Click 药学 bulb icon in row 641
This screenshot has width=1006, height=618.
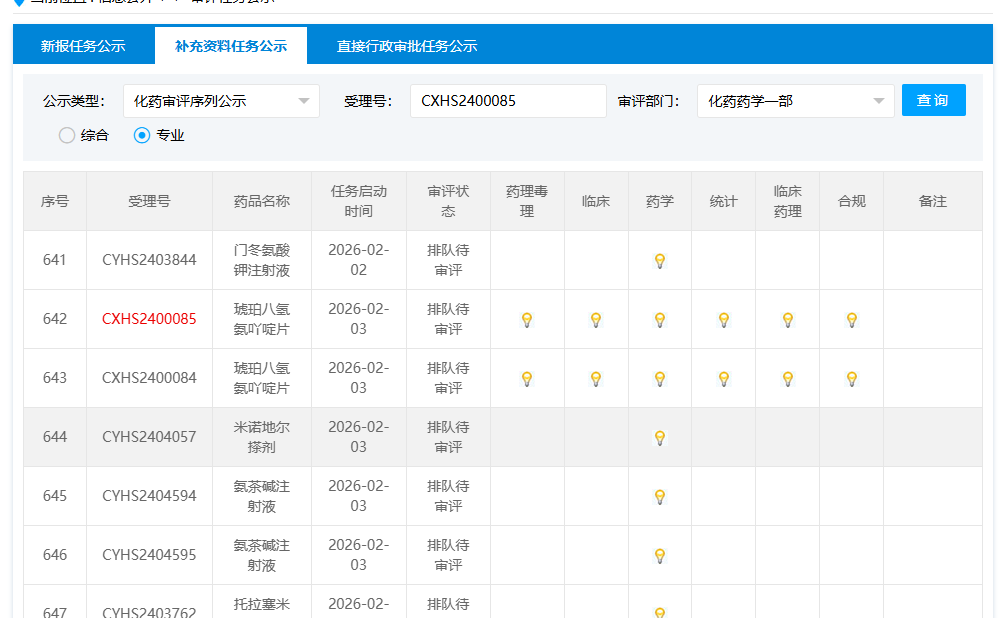(660, 261)
